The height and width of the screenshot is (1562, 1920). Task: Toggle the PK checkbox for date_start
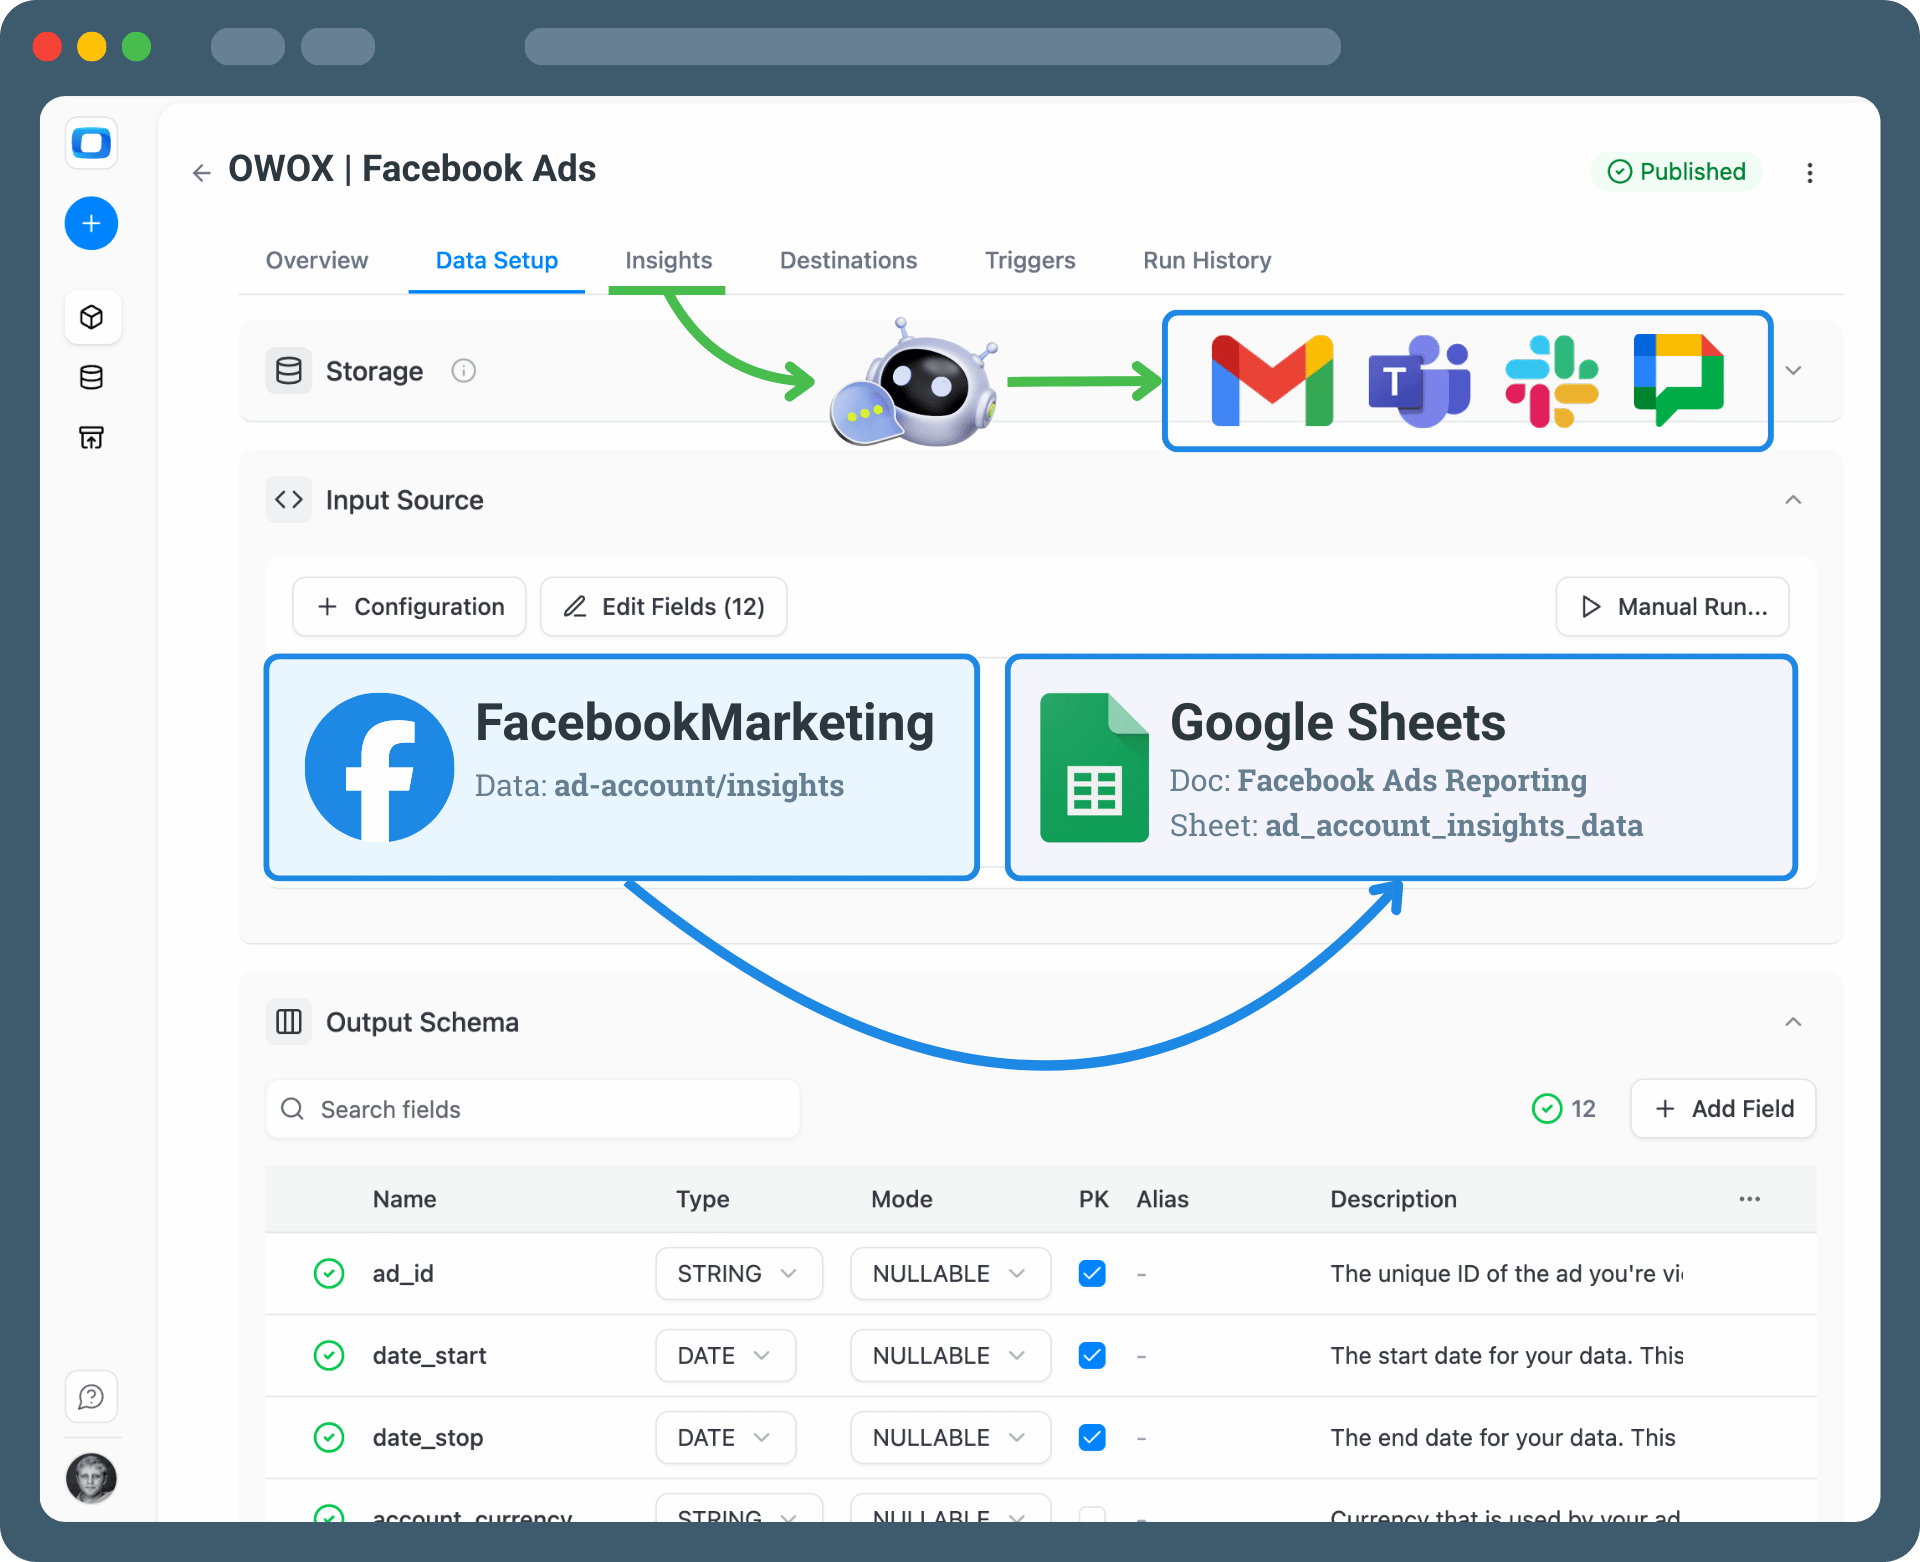(1092, 1355)
